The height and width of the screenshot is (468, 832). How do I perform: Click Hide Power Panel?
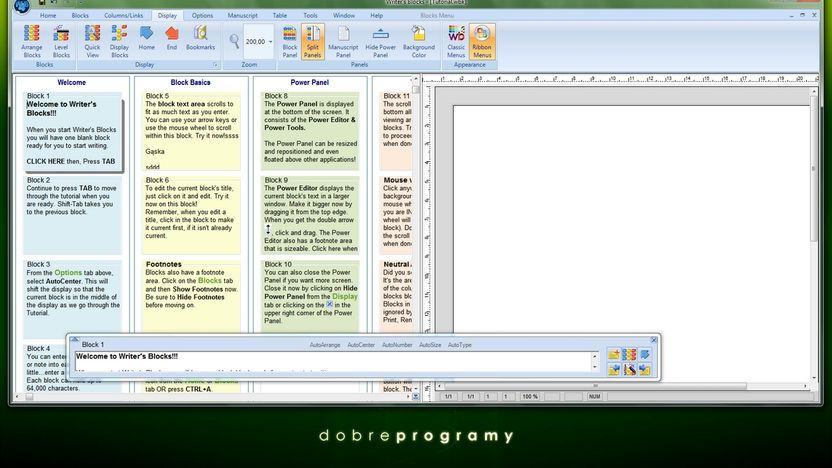pos(380,41)
